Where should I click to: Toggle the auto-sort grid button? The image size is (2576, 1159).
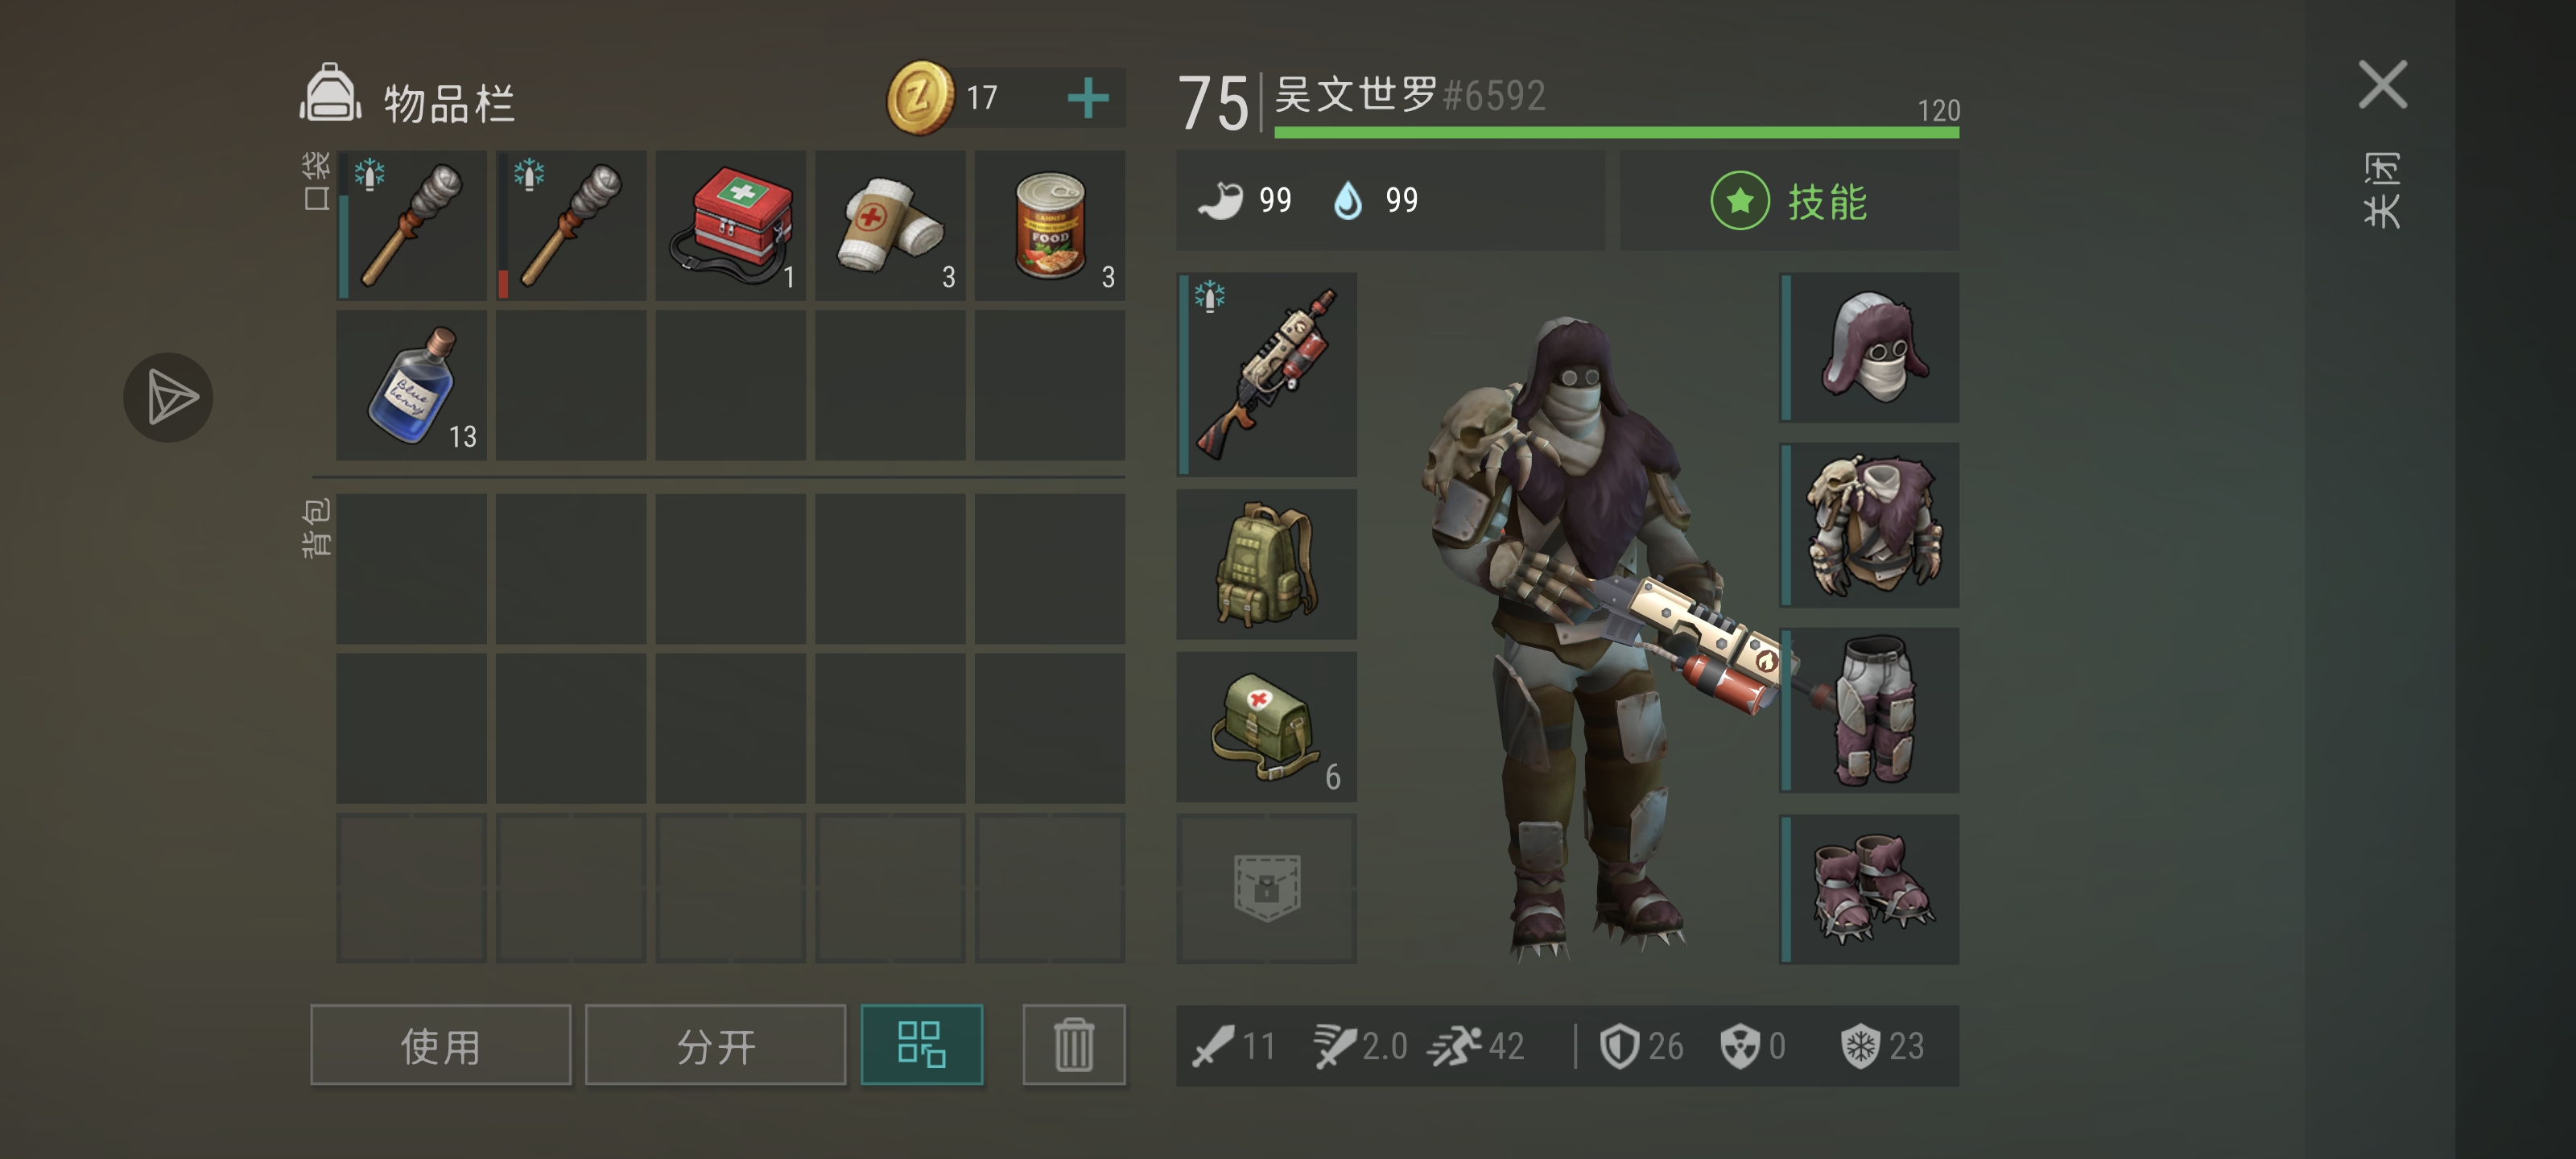tap(922, 1045)
